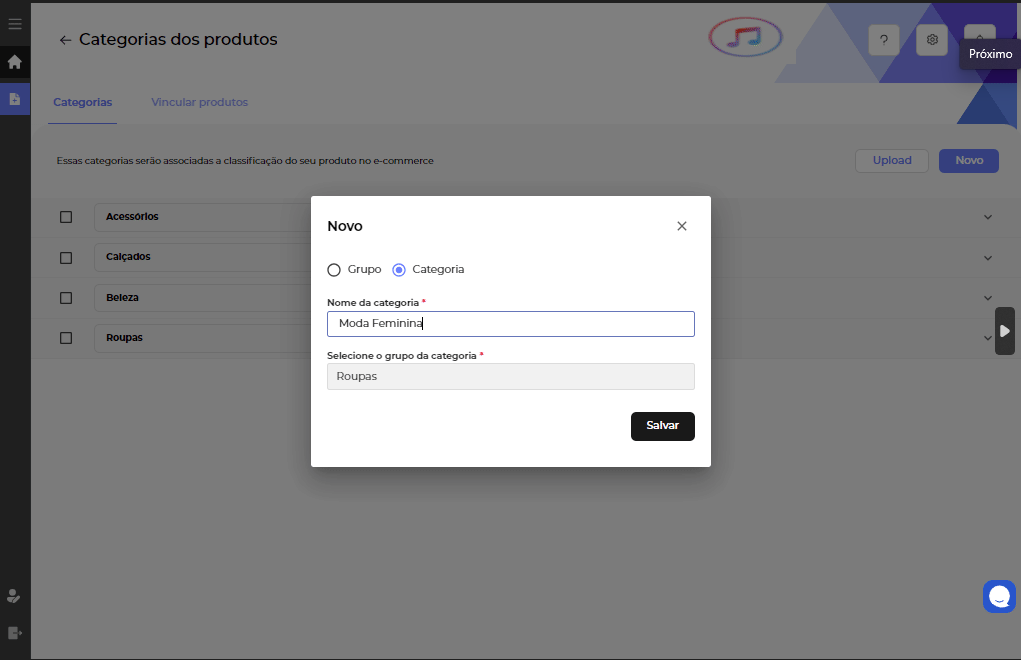Switch to Vincular produtos tab
This screenshot has height=660, width=1021.
(x=199, y=102)
